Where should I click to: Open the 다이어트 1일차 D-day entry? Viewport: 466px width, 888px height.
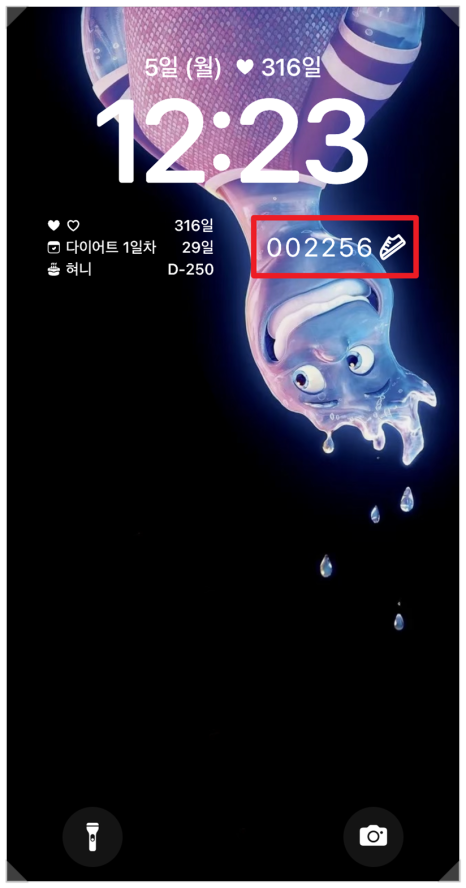pos(130,247)
